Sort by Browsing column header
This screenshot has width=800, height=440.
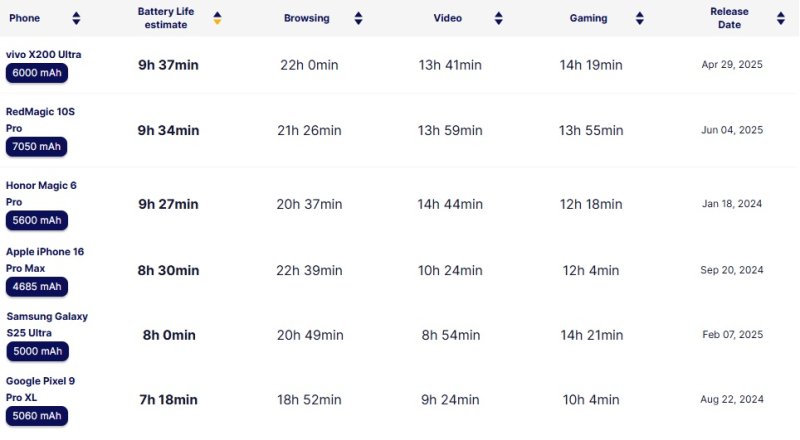click(x=306, y=18)
